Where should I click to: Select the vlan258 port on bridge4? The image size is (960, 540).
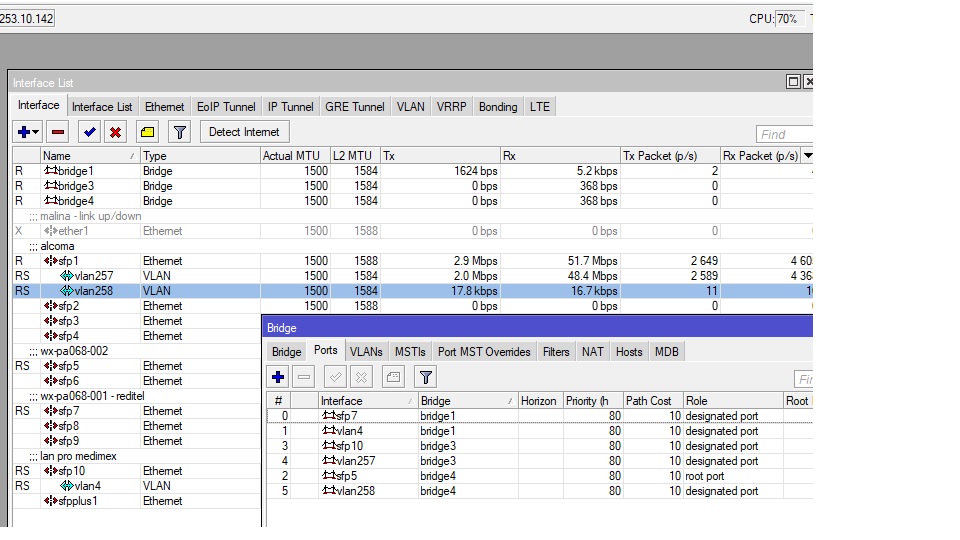pyautogui.click(x=539, y=491)
